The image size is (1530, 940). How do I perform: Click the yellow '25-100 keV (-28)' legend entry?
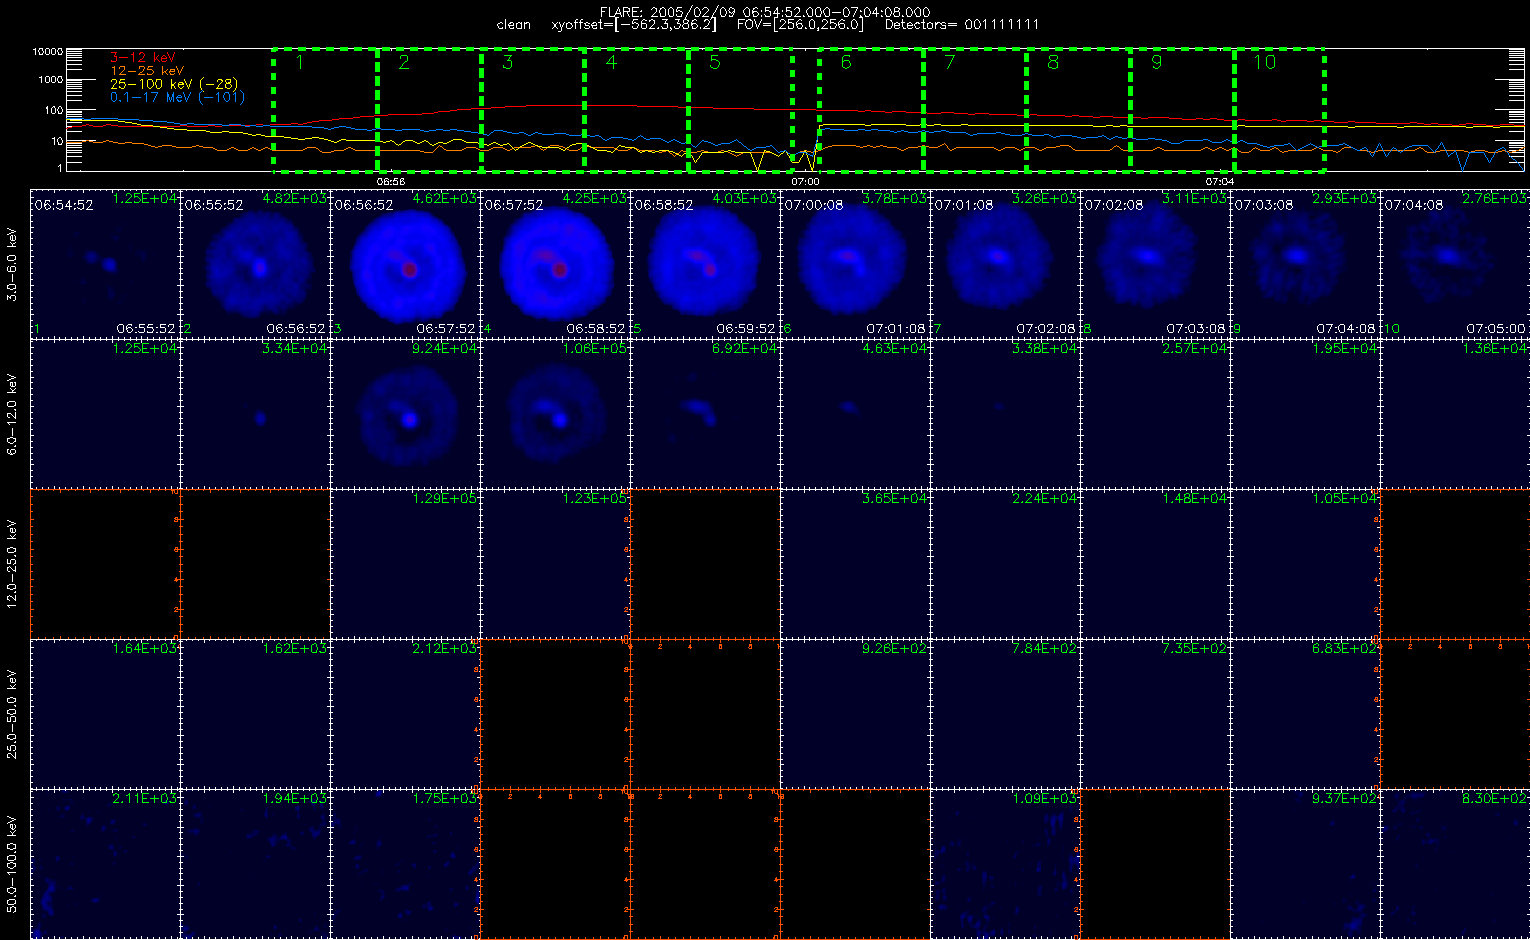pos(174,84)
